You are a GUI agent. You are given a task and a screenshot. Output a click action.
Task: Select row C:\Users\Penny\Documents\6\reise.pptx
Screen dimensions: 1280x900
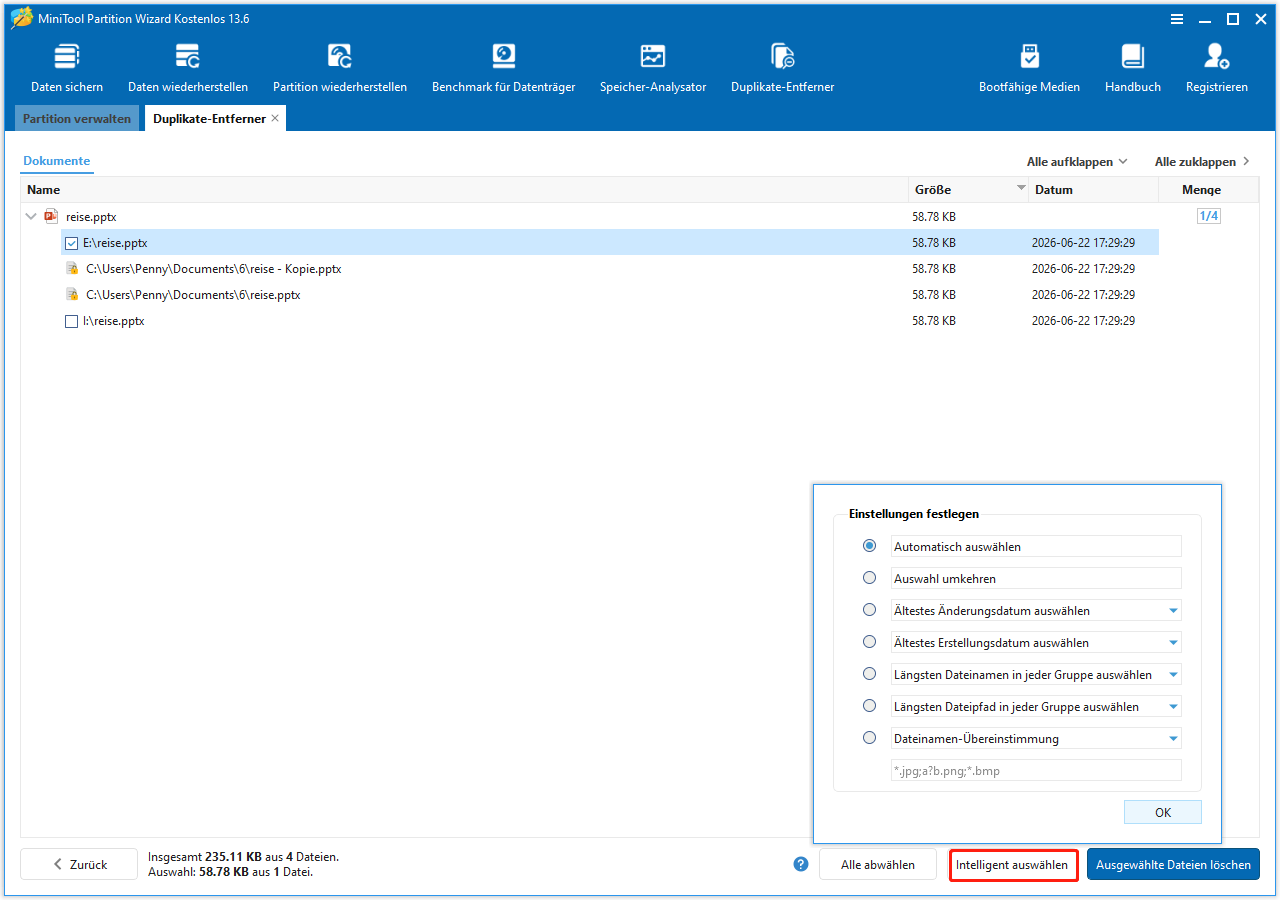tap(610, 294)
